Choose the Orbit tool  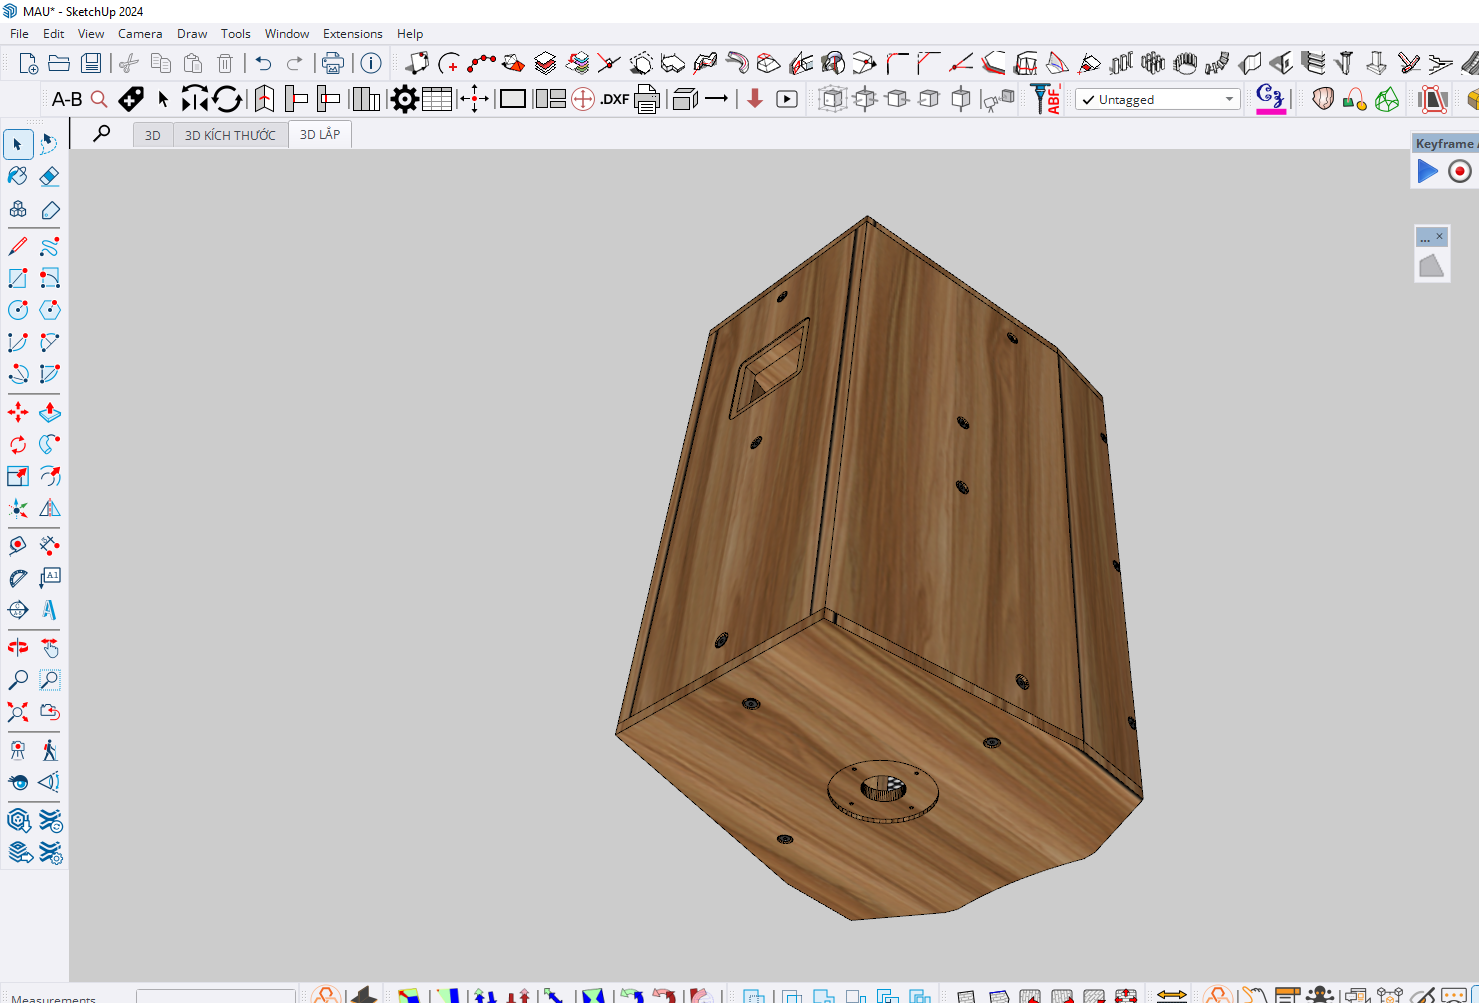click(x=18, y=648)
